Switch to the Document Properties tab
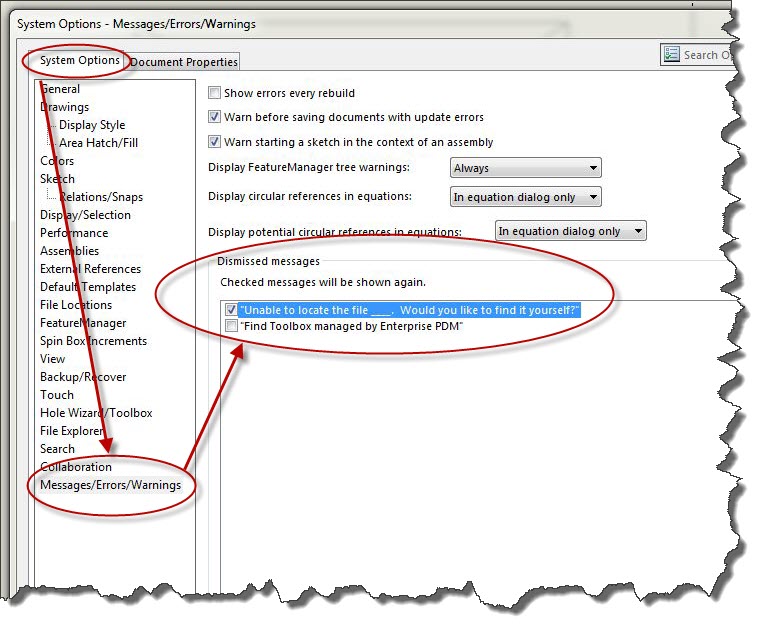 (184, 62)
